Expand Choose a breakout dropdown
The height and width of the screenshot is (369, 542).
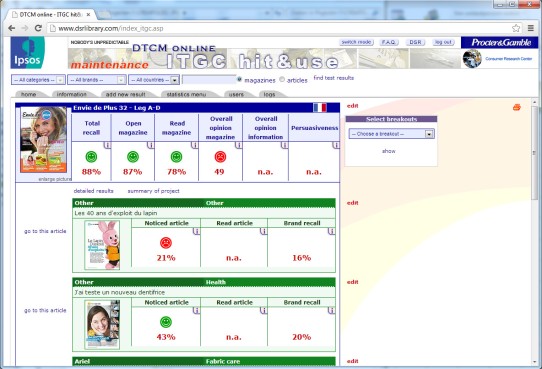(391, 134)
